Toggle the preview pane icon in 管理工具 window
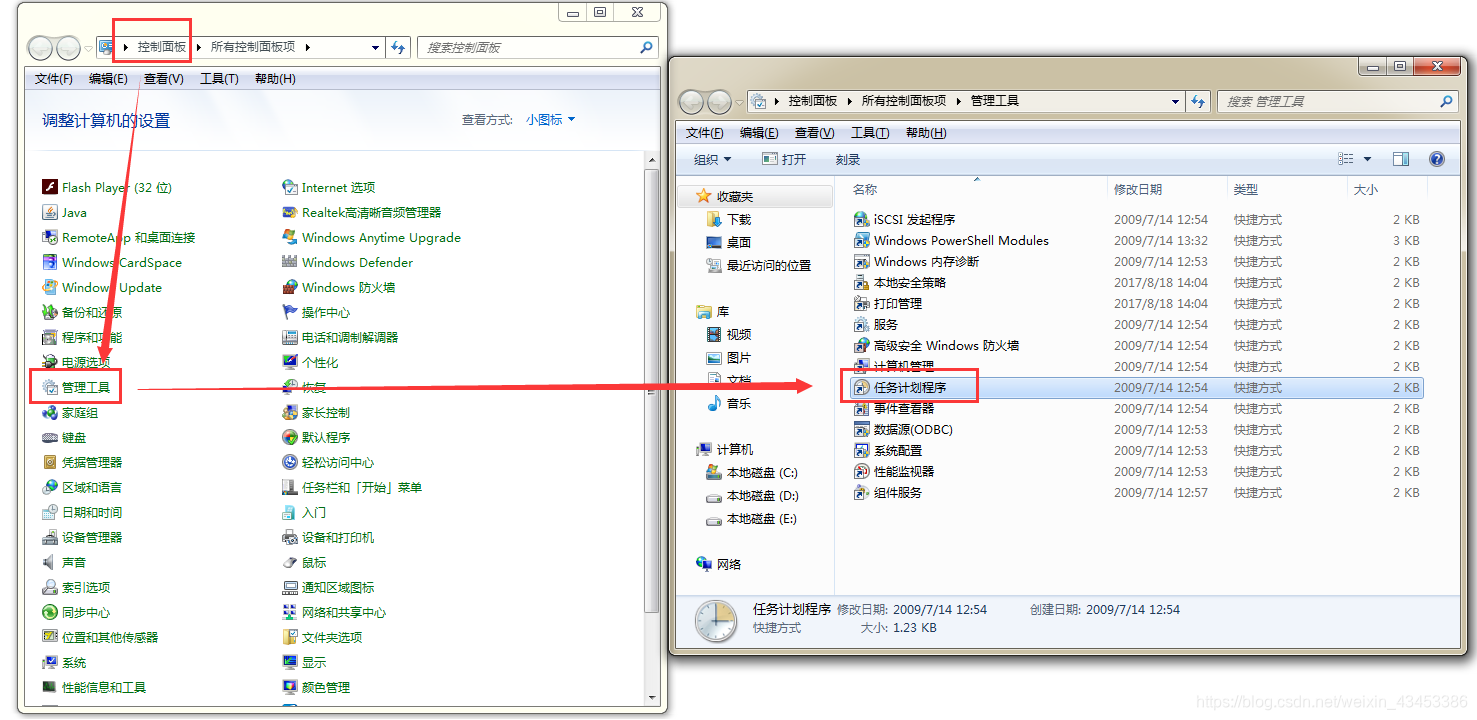Image resolution: width=1477 pixels, height=720 pixels. tap(1401, 159)
